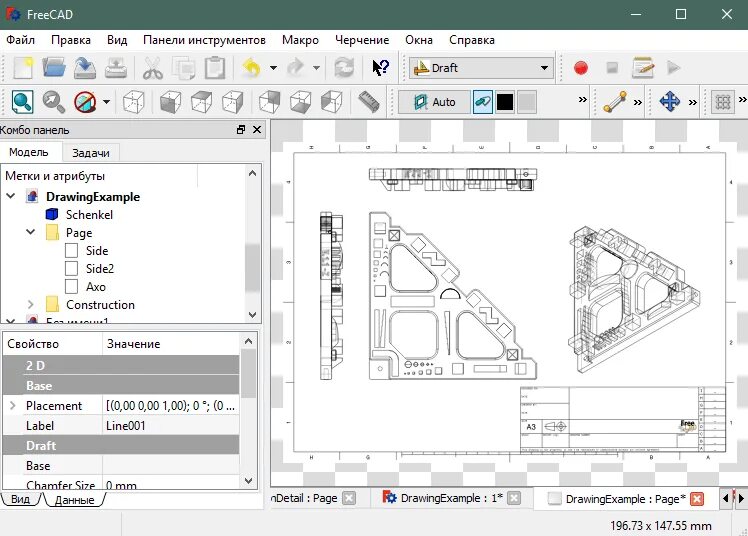Click the Fit Selection zoom icon
The height and width of the screenshot is (536, 748).
(53, 102)
